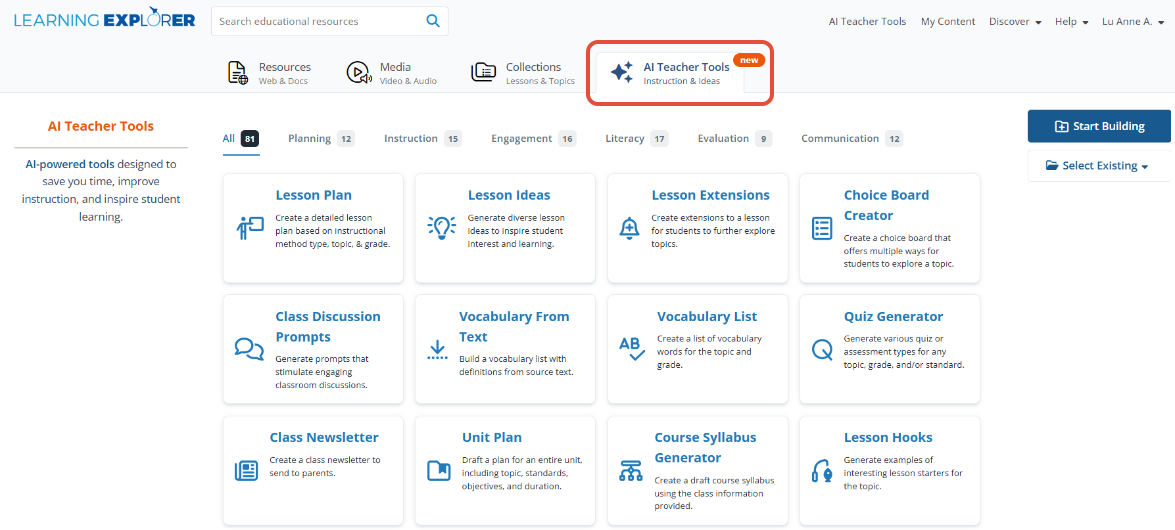Open the Vocabulary List title
Image resolution: width=1175 pixels, height=530 pixels.
coord(707,316)
